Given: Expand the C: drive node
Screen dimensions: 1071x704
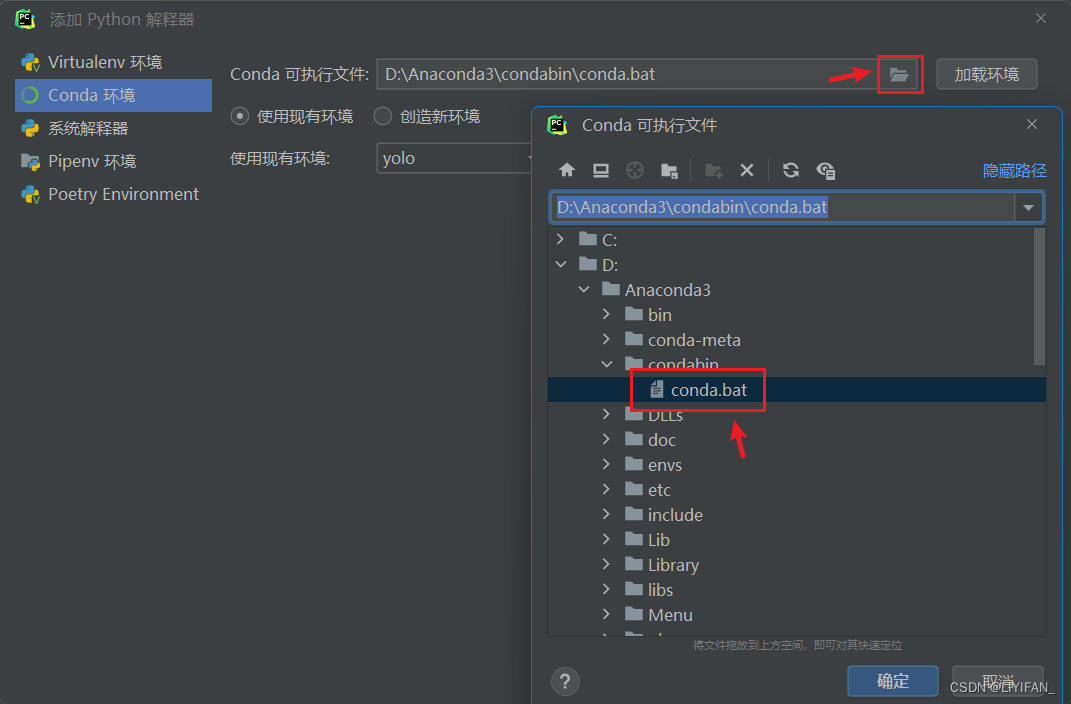Looking at the screenshot, I should tap(561, 239).
